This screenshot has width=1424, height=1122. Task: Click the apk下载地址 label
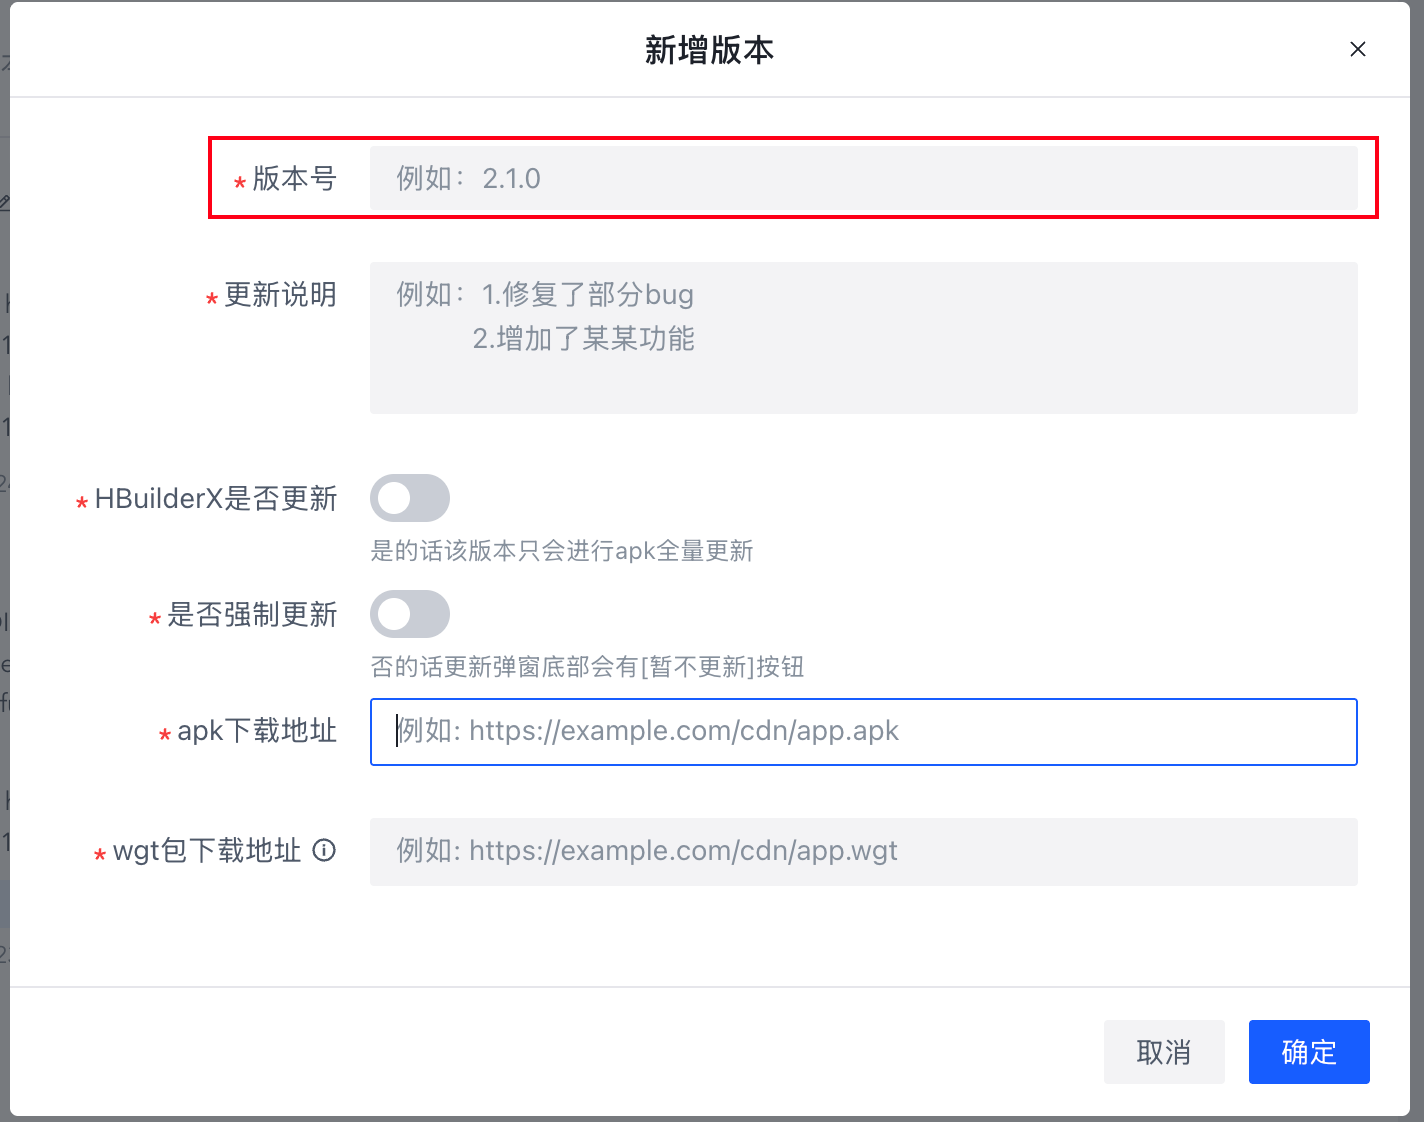(257, 731)
